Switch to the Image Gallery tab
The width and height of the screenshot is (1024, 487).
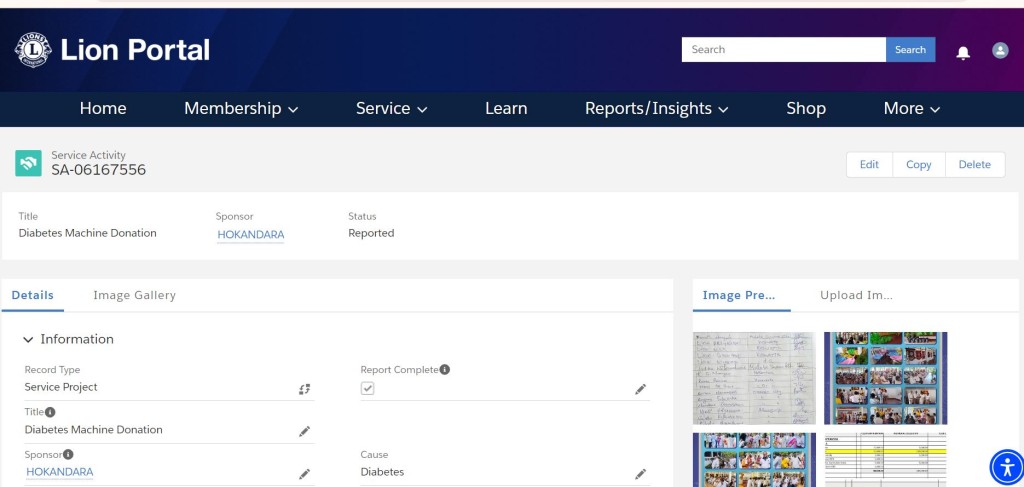tap(135, 295)
